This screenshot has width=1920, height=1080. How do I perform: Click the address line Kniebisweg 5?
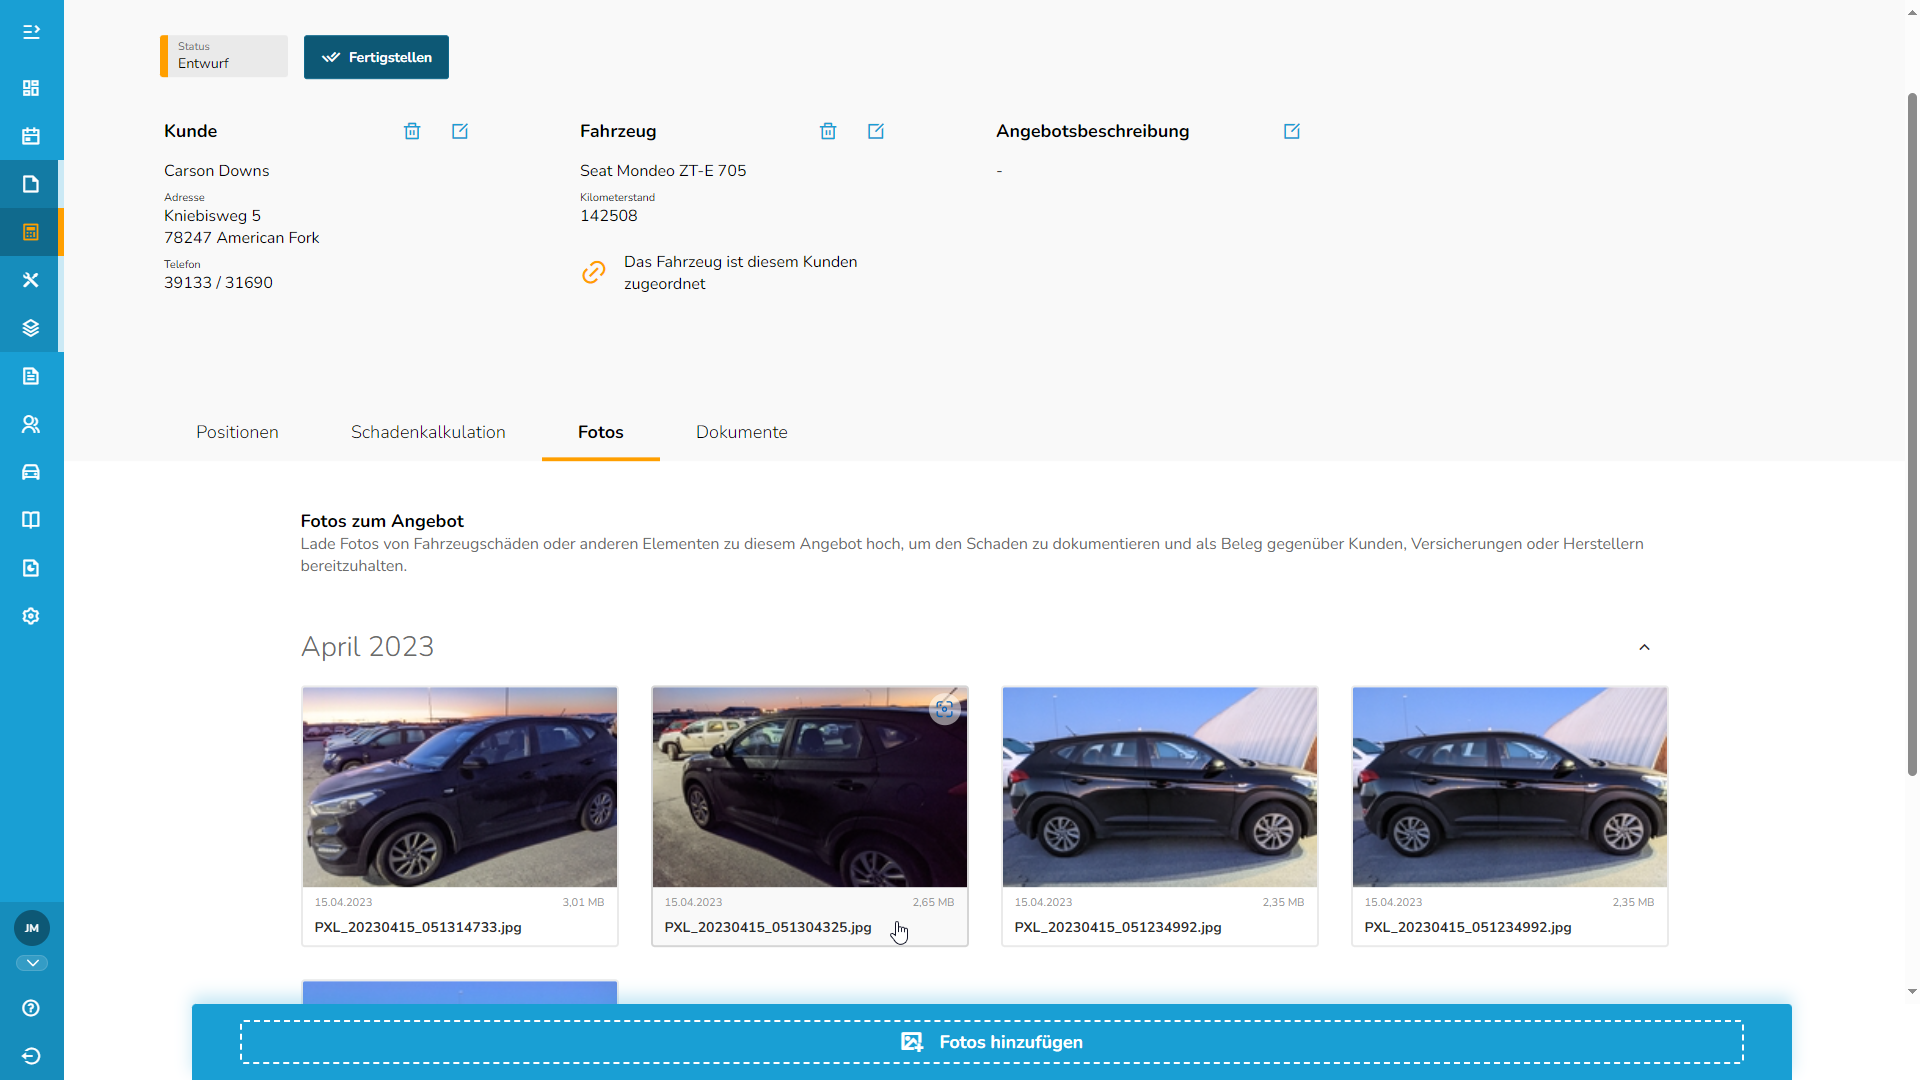pyautogui.click(x=212, y=216)
